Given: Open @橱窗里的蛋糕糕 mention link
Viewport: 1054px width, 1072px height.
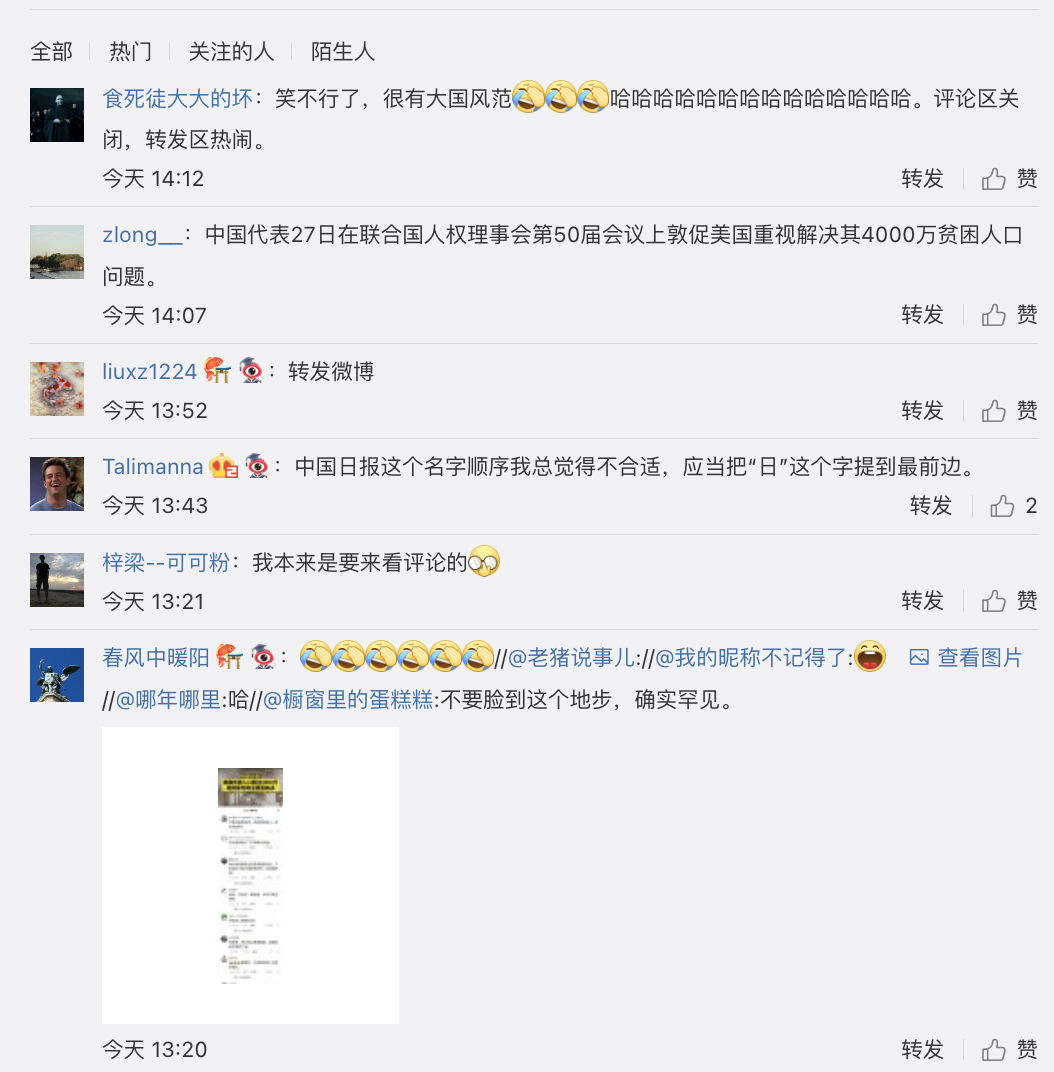Looking at the screenshot, I should pyautogui.click(x=348, y=699).
